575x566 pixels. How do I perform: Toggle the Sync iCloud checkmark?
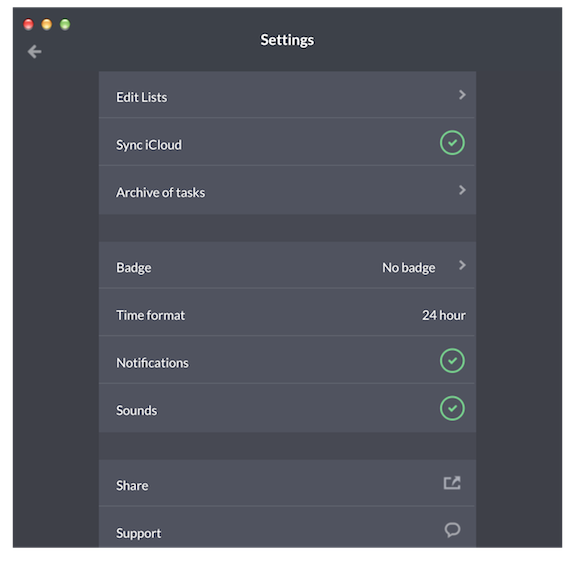(452, 143)
